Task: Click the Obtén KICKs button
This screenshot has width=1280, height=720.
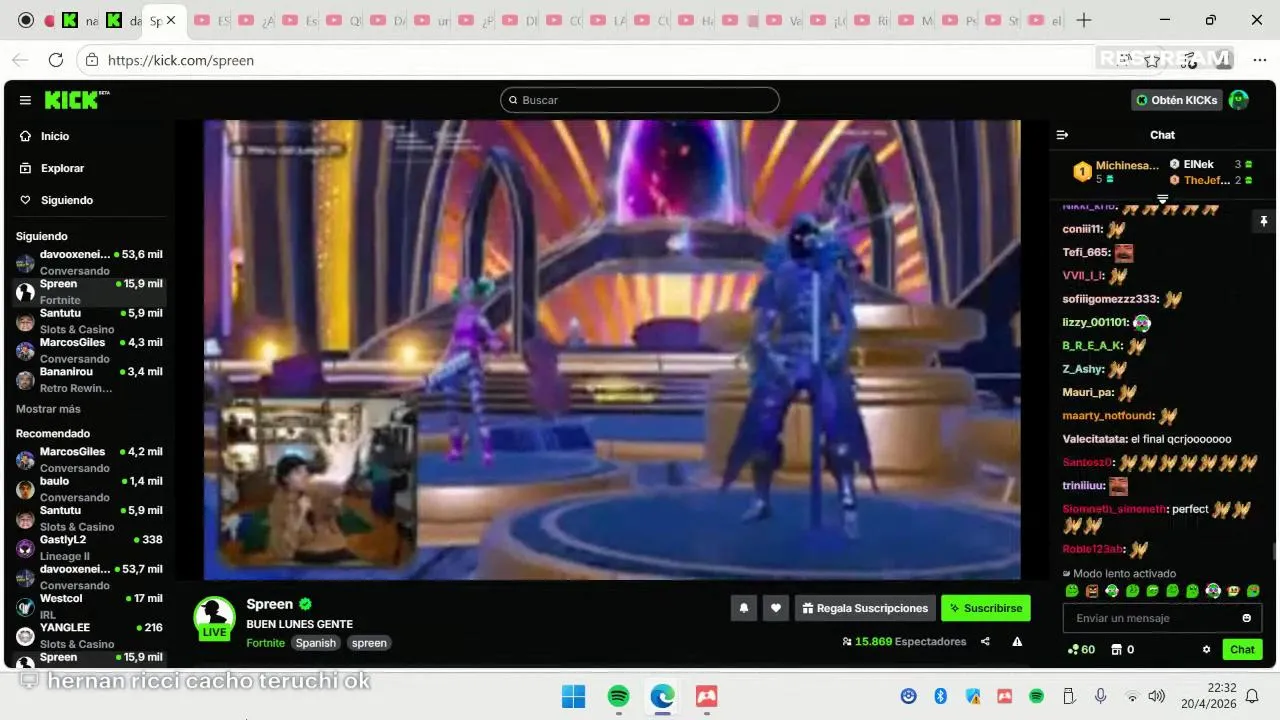Action: pyautogui.click(x=1177, y=100)
